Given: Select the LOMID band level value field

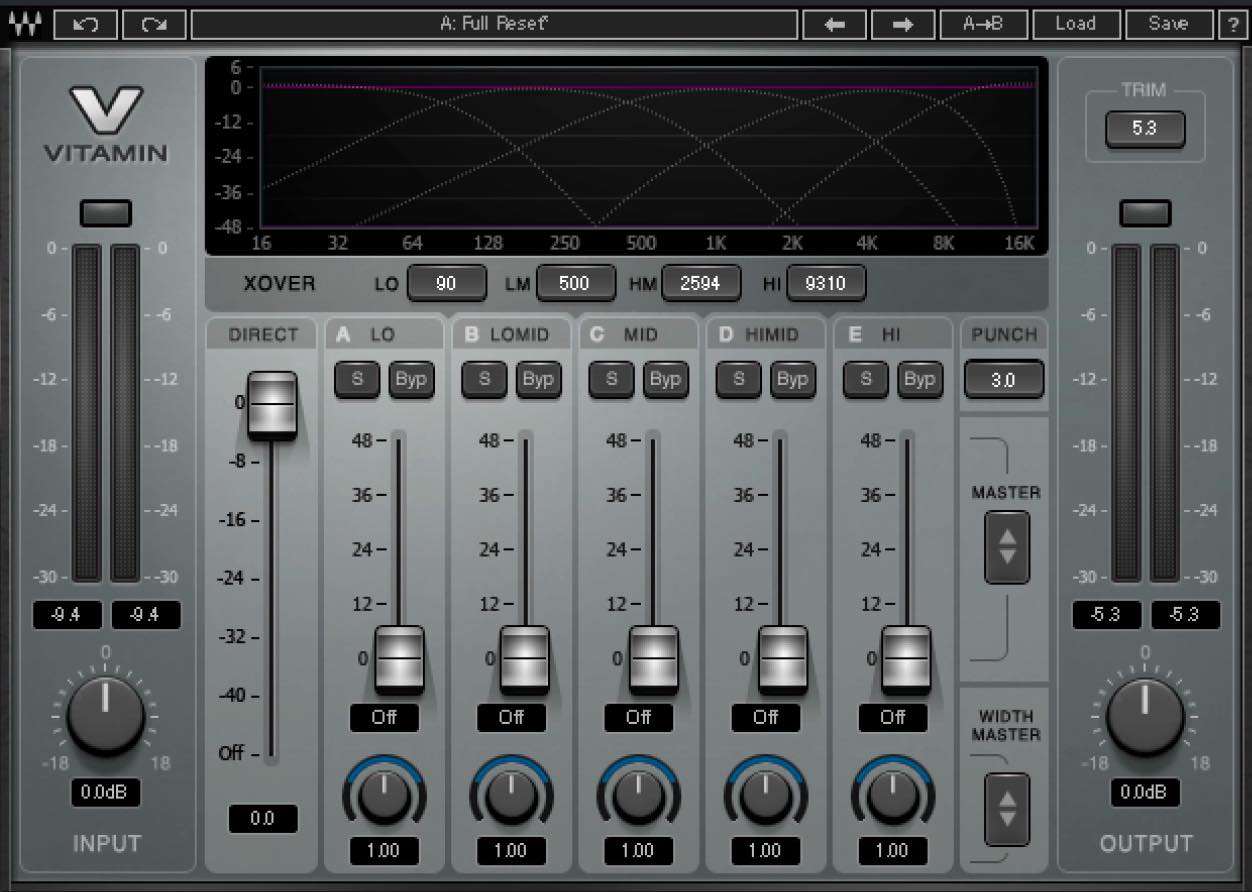Looking at the screenshot, I should click(x=511, y=718).
